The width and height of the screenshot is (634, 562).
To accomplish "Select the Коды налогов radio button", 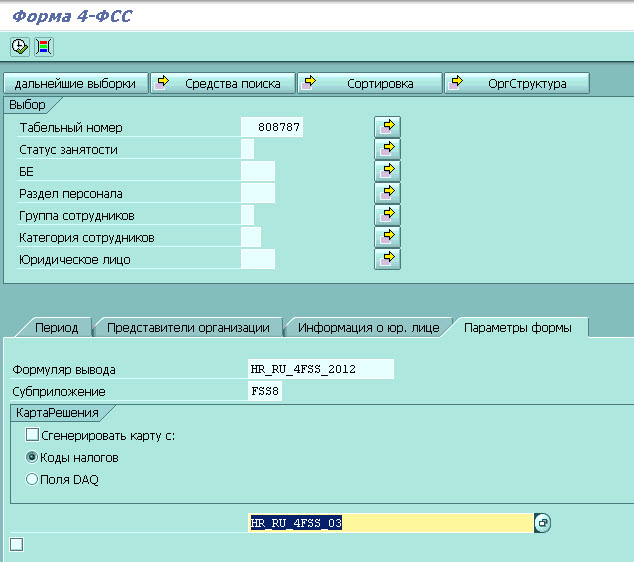I will click(x=32, y=457).
